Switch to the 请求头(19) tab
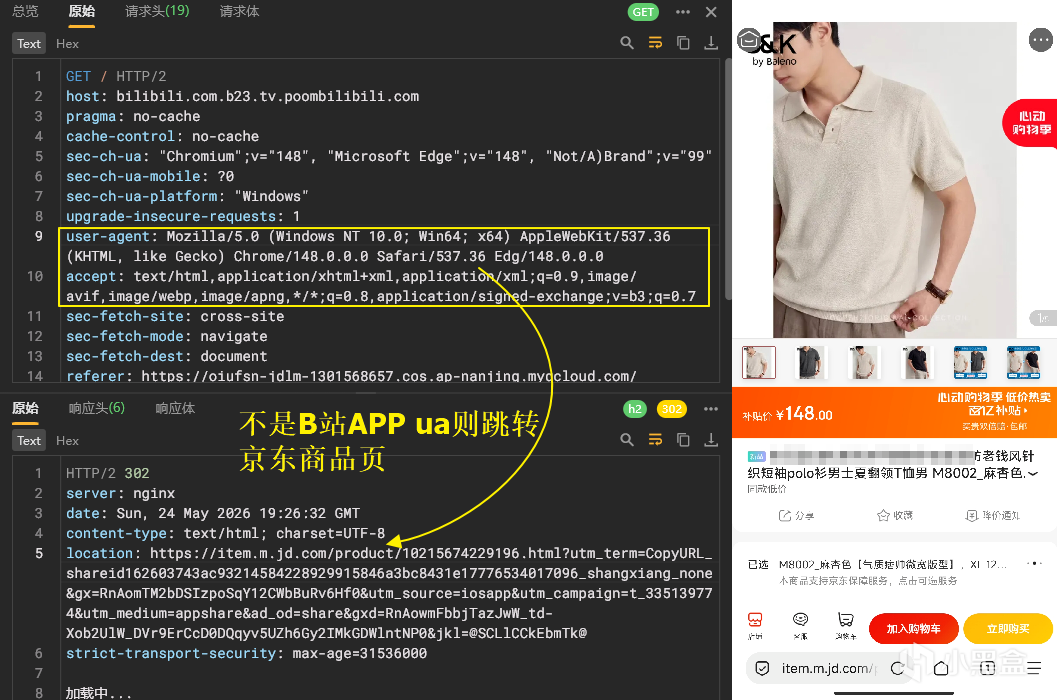Viewport: 1057px width, 700px height. pos(157,11)
